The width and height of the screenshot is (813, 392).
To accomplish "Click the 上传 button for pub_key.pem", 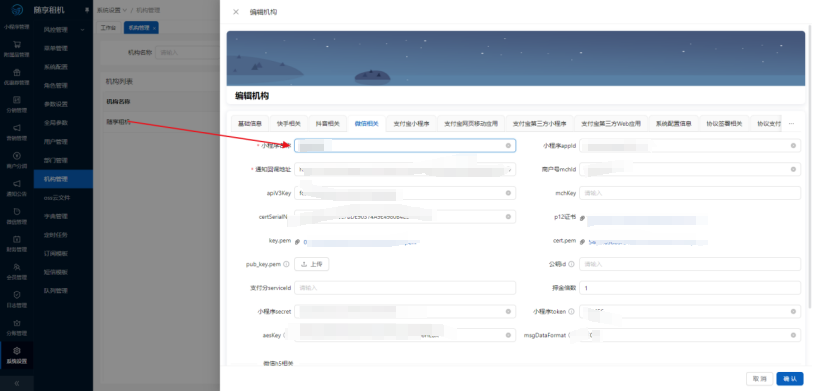I will (x=312, y=264).
